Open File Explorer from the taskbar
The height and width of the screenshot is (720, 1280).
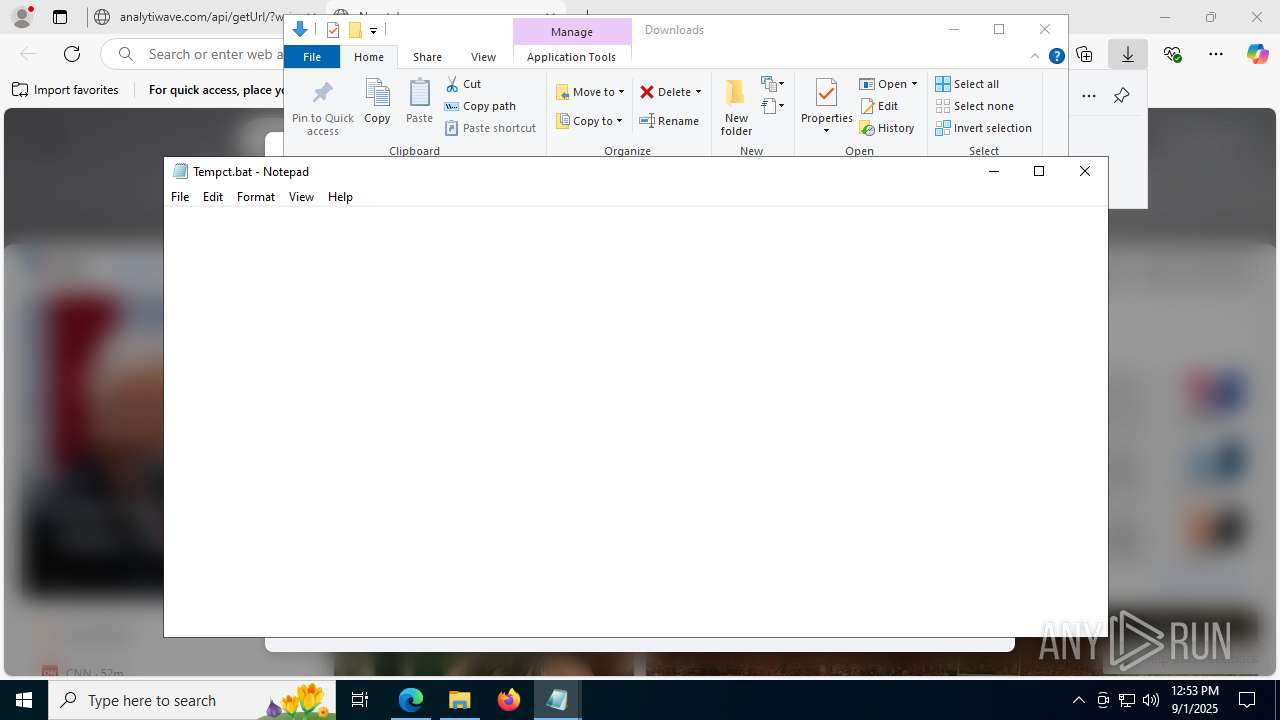click(x=459, y=700)
